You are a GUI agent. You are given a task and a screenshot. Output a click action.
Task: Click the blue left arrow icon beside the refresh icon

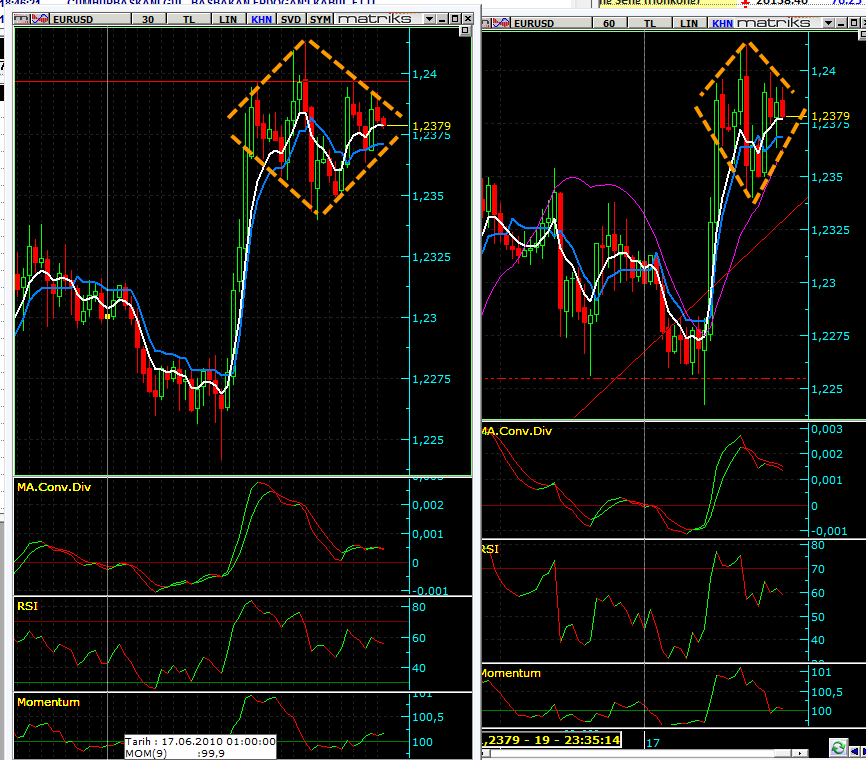click(x=854, y=751)
